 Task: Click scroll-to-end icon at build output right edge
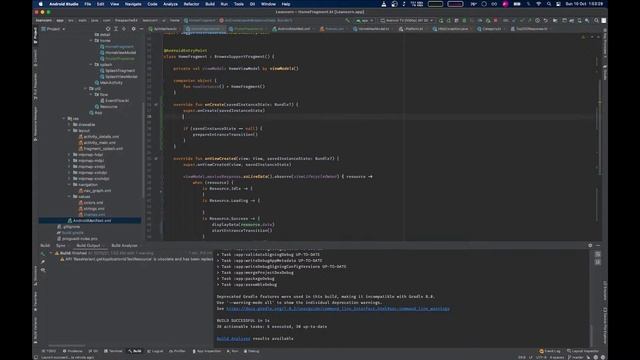click(598, 262)
